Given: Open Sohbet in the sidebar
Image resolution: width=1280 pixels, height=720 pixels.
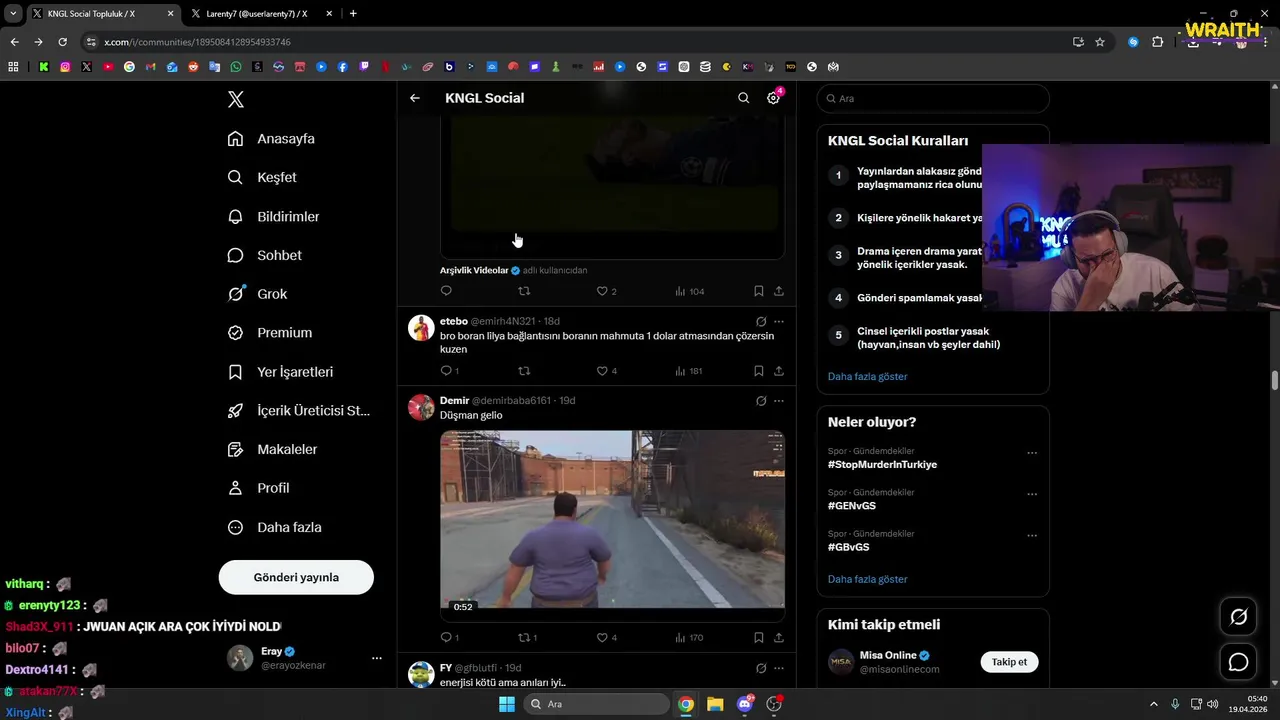Looking at the screenshot, I should pos(264,255).
